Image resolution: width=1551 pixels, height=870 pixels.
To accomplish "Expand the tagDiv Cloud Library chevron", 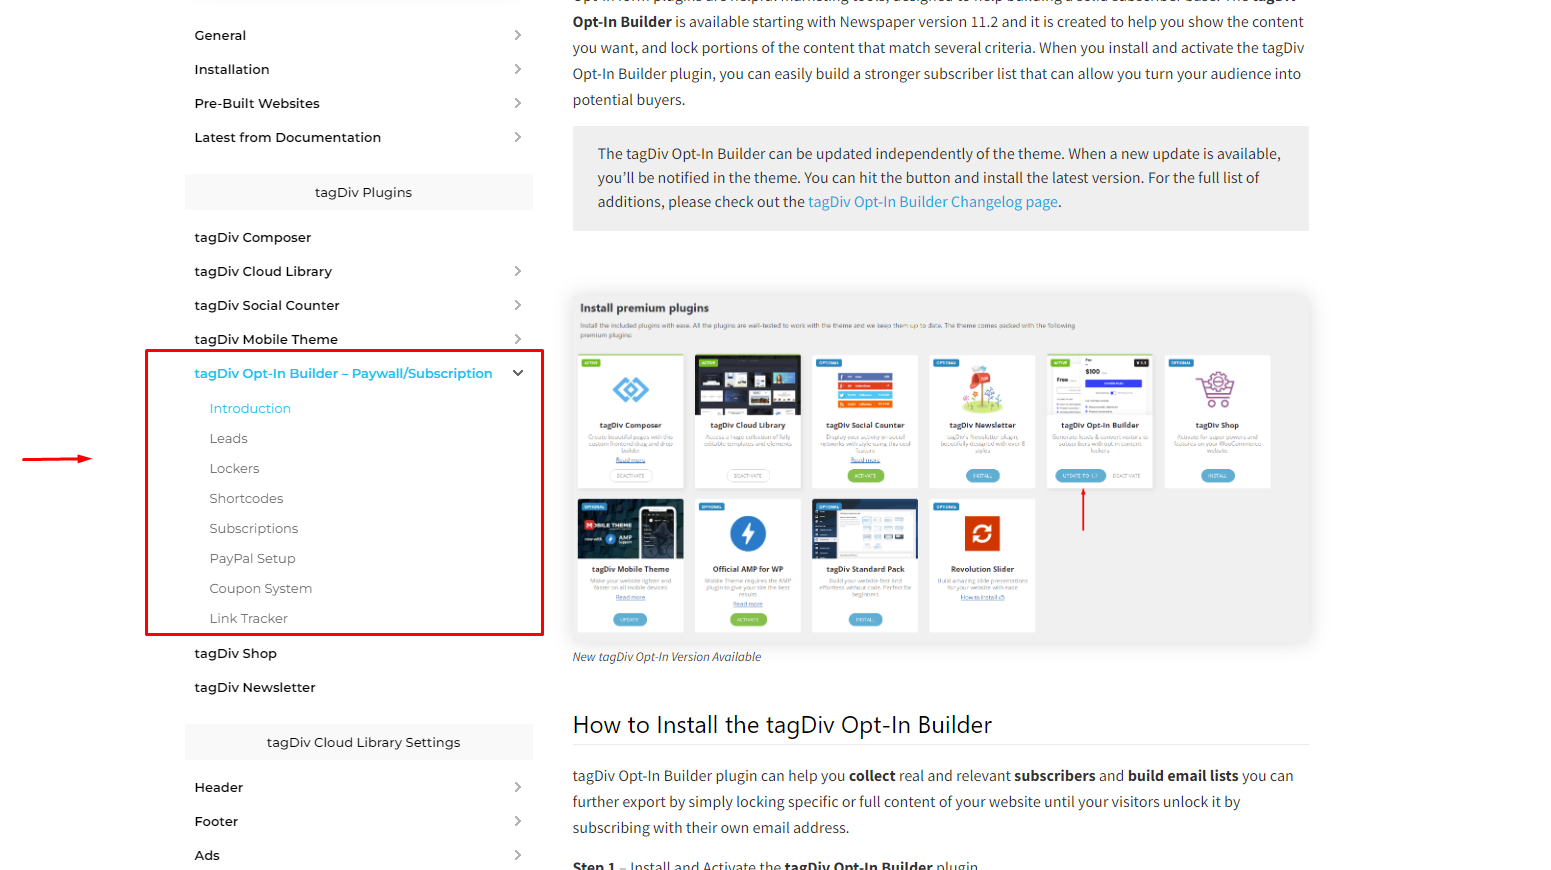I will (517, 271).
